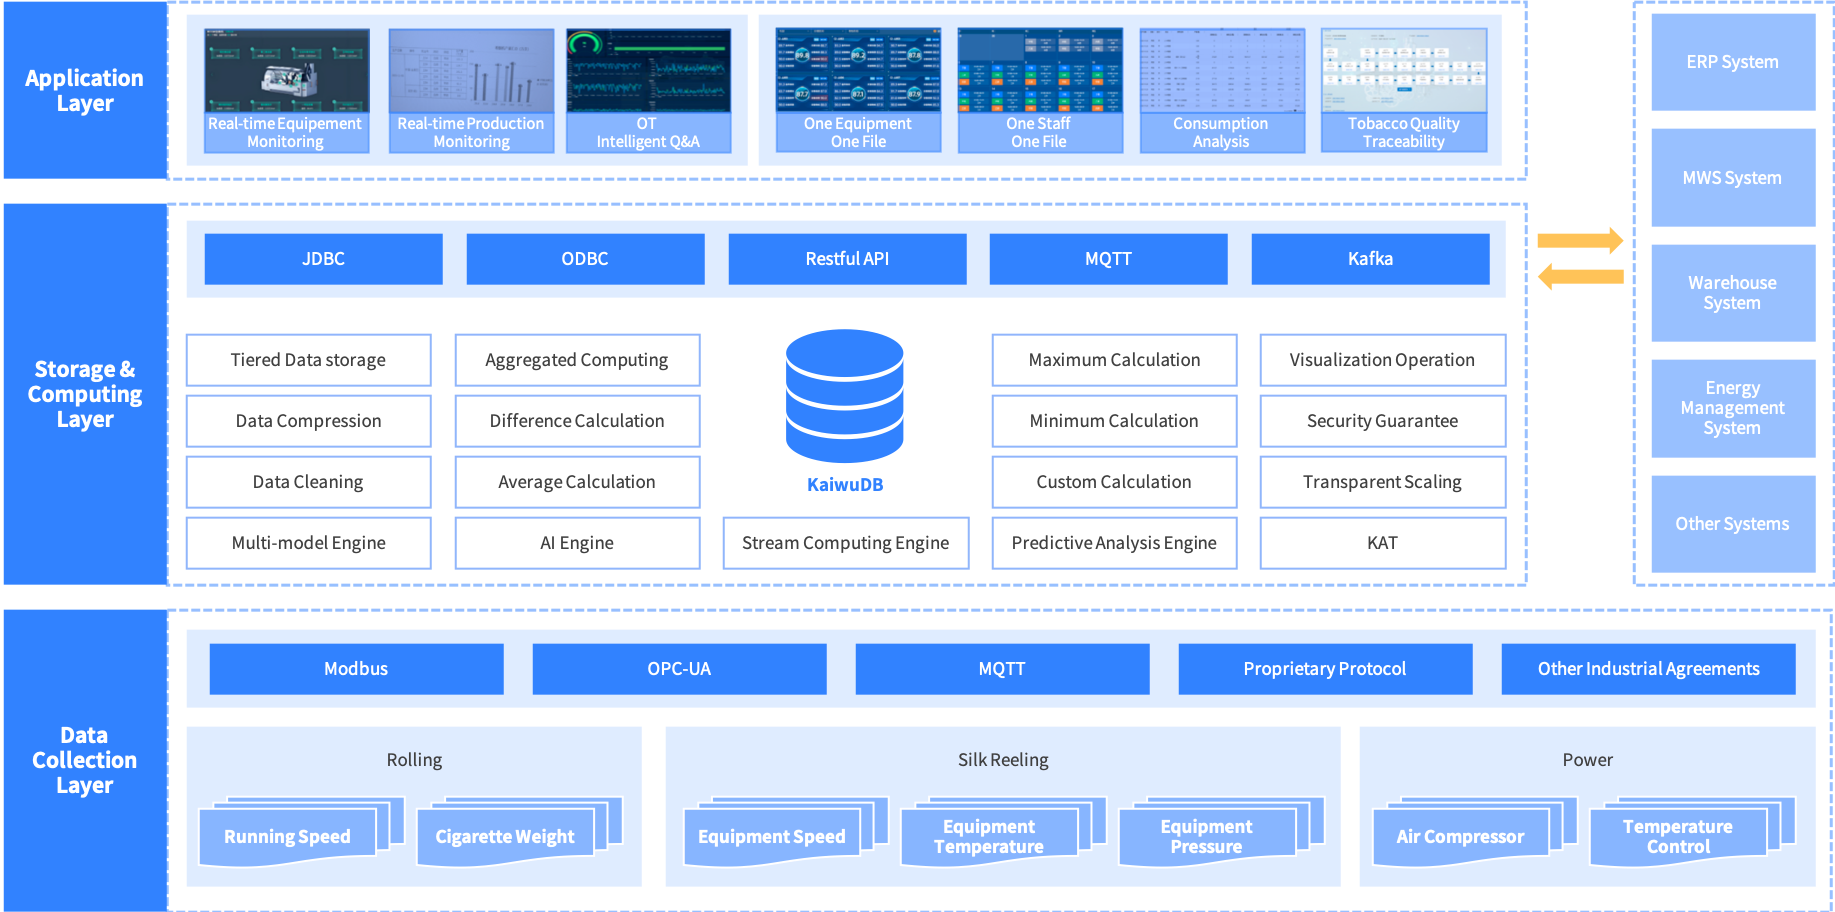Select the Modbus protocol button
Viewport: 1835px width, 912px height.
(356, 669)
